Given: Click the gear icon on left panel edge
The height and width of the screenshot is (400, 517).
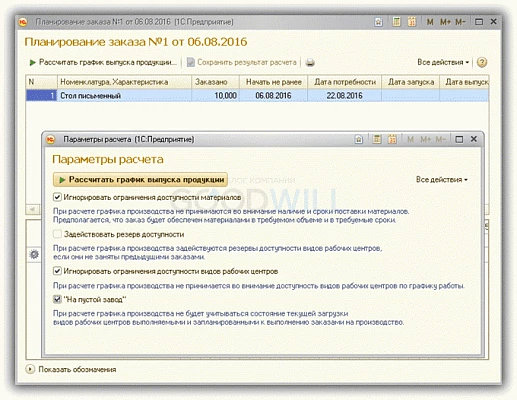Looking at the screenshot, I should click(34, 255).
